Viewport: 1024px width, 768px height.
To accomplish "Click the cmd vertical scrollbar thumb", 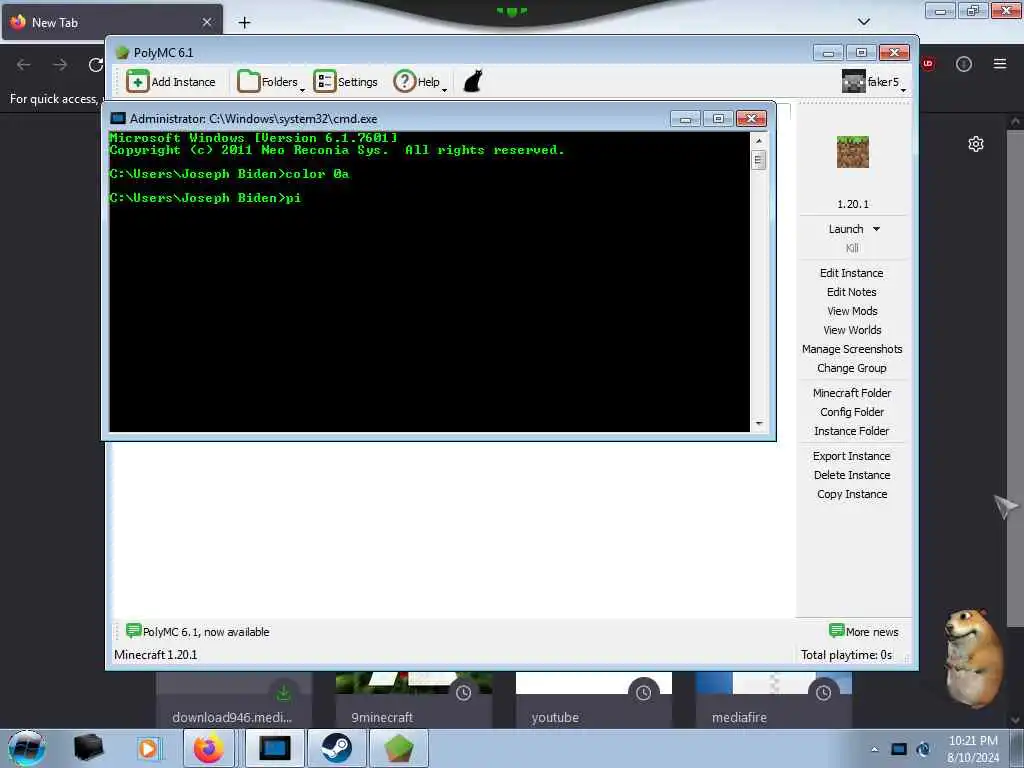I will pos(758,160).
